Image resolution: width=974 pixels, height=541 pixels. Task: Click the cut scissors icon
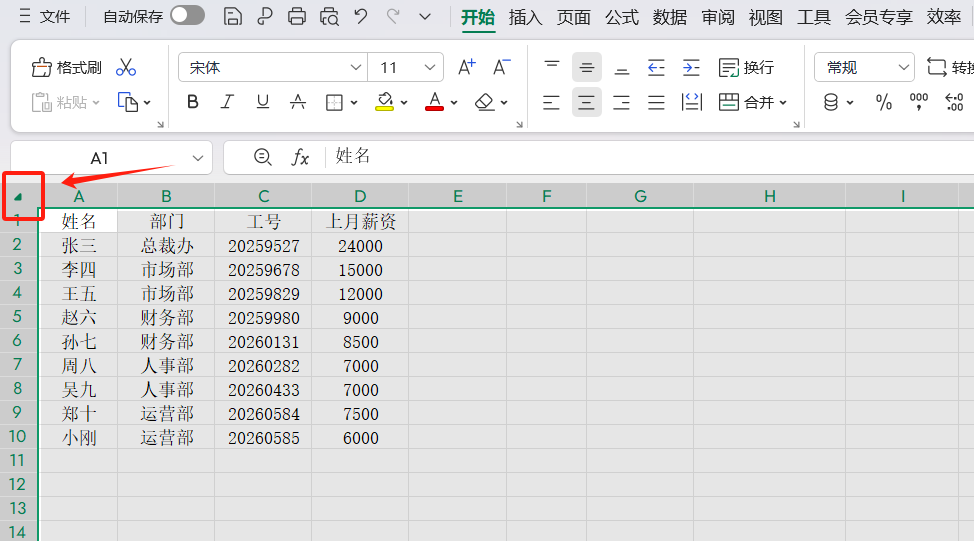[126, 67]
